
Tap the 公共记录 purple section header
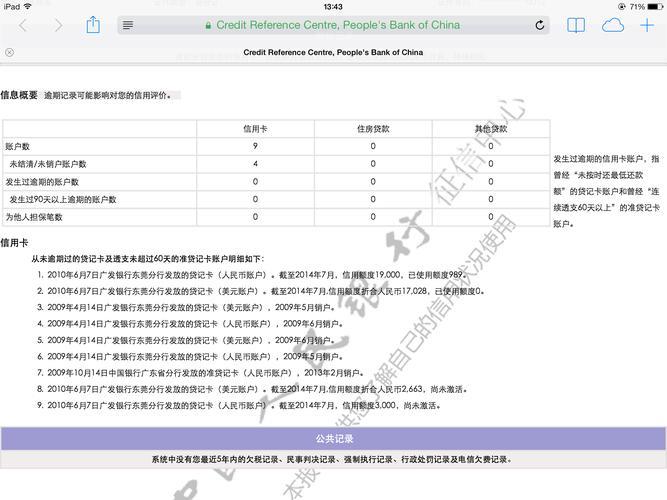[333, 439]
